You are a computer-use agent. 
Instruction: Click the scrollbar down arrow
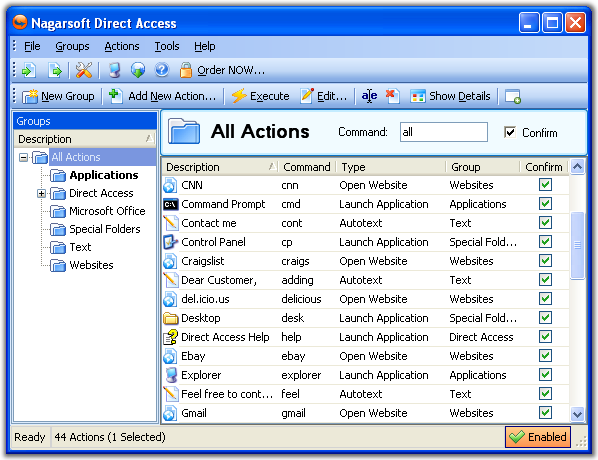(x=577, y=414)
